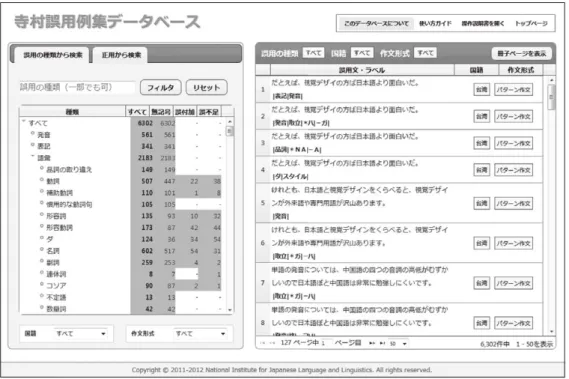Open 使い方ガイド in the top menu
The height and width of the screenshot is (379, 569).
(x=435, y=23)
